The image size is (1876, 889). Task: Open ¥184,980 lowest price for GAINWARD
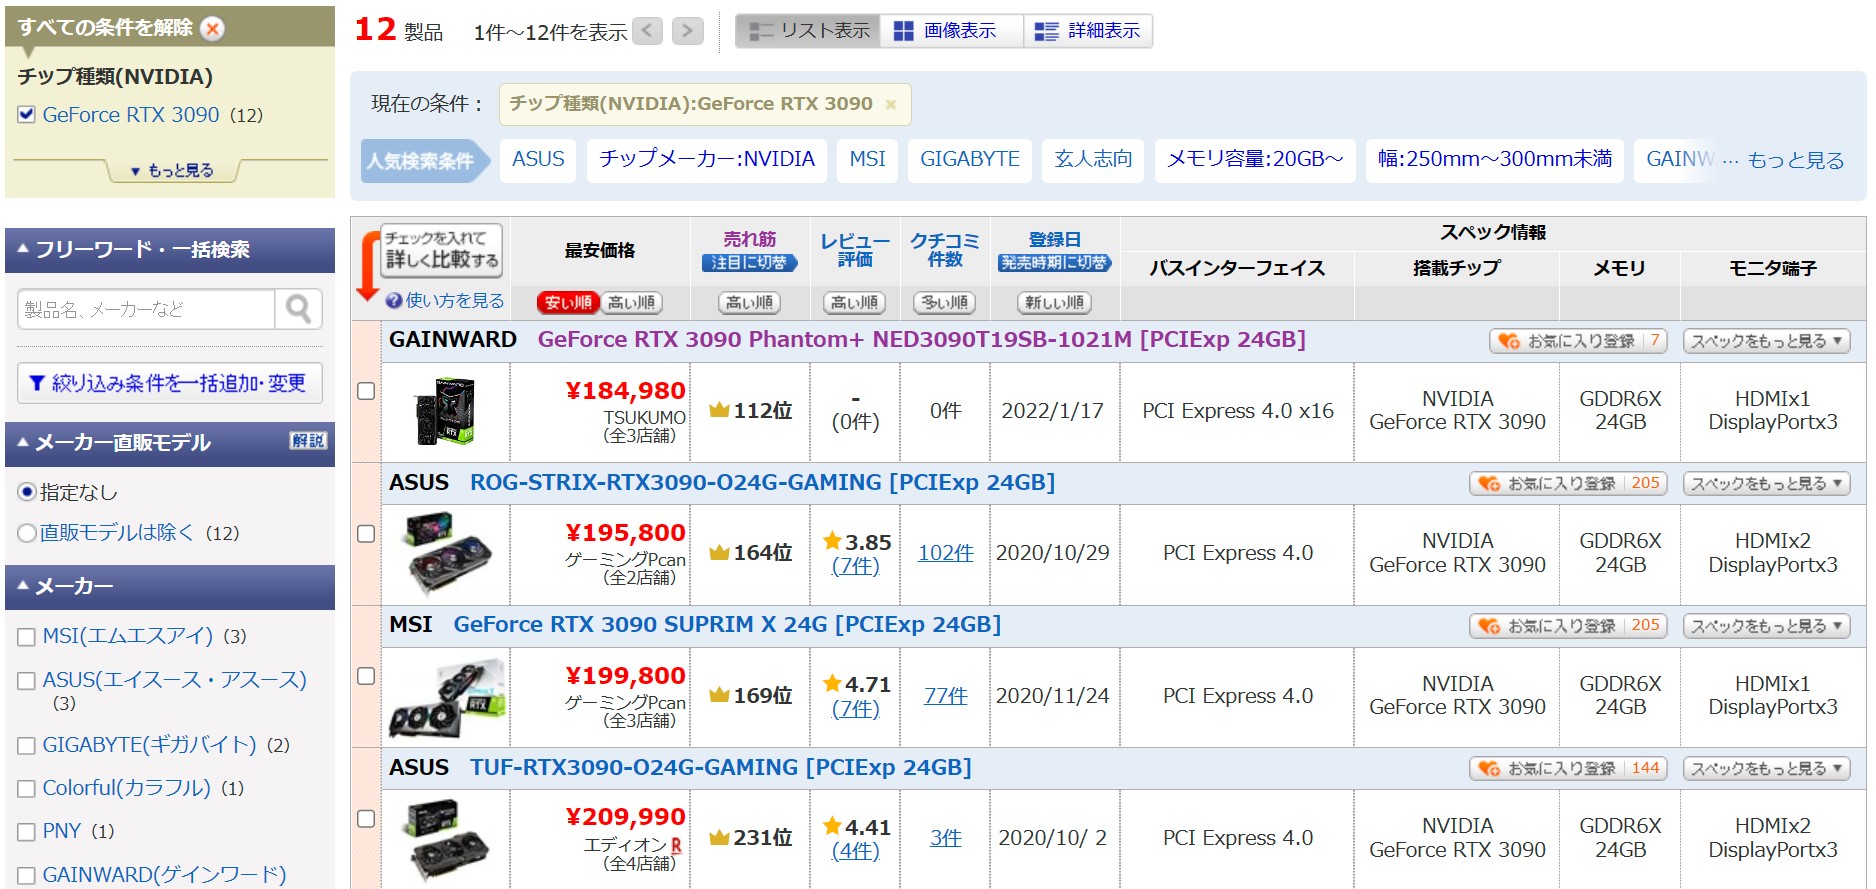pyautogui.click(x=625, y=391)
